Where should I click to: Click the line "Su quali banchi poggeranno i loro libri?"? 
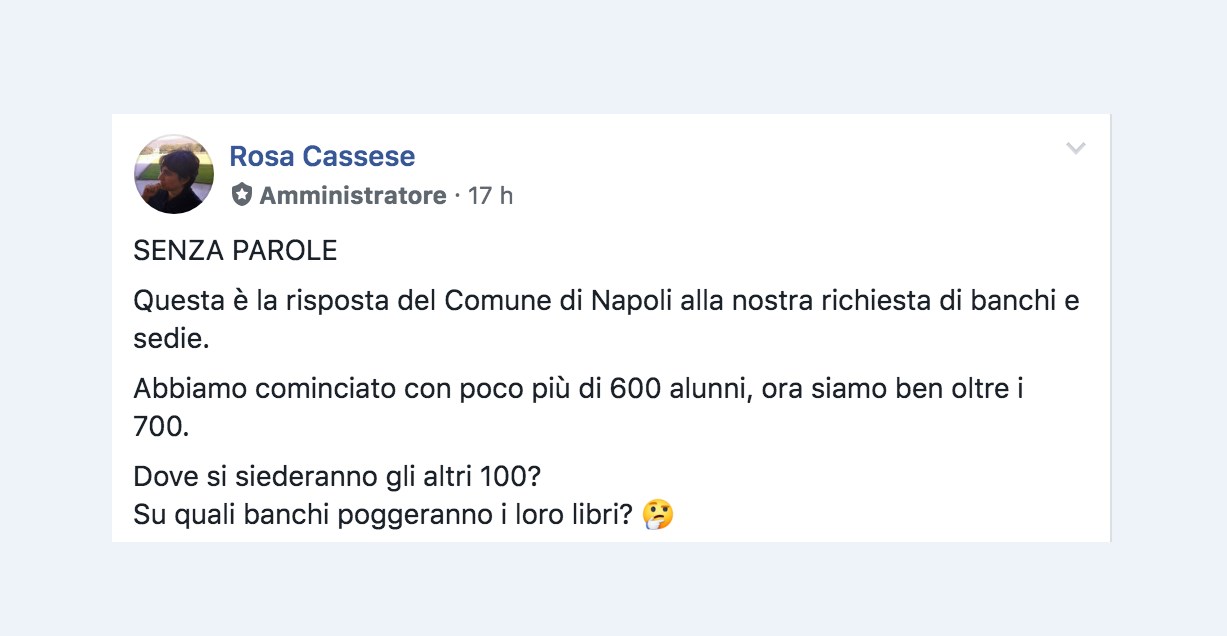pyautogui.click(x=383, y=515)
